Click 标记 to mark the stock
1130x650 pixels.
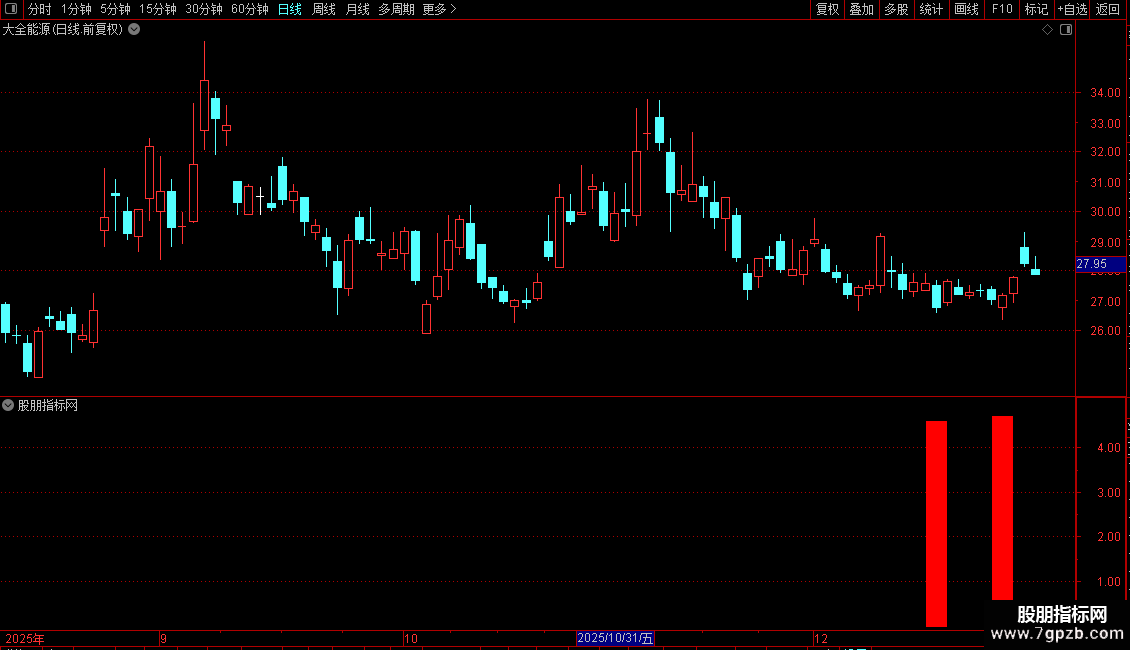pyautogui.click(x=1036, y=9)
